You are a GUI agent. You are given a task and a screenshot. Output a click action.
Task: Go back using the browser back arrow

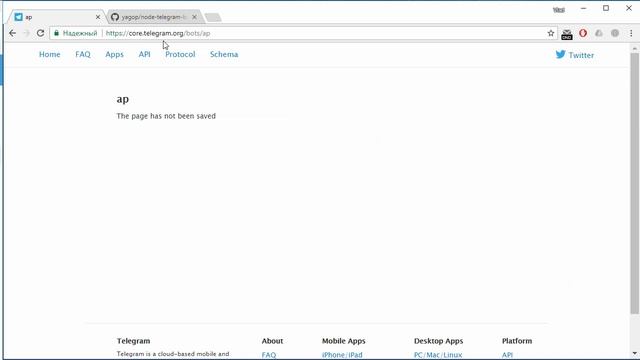[13, 33]
